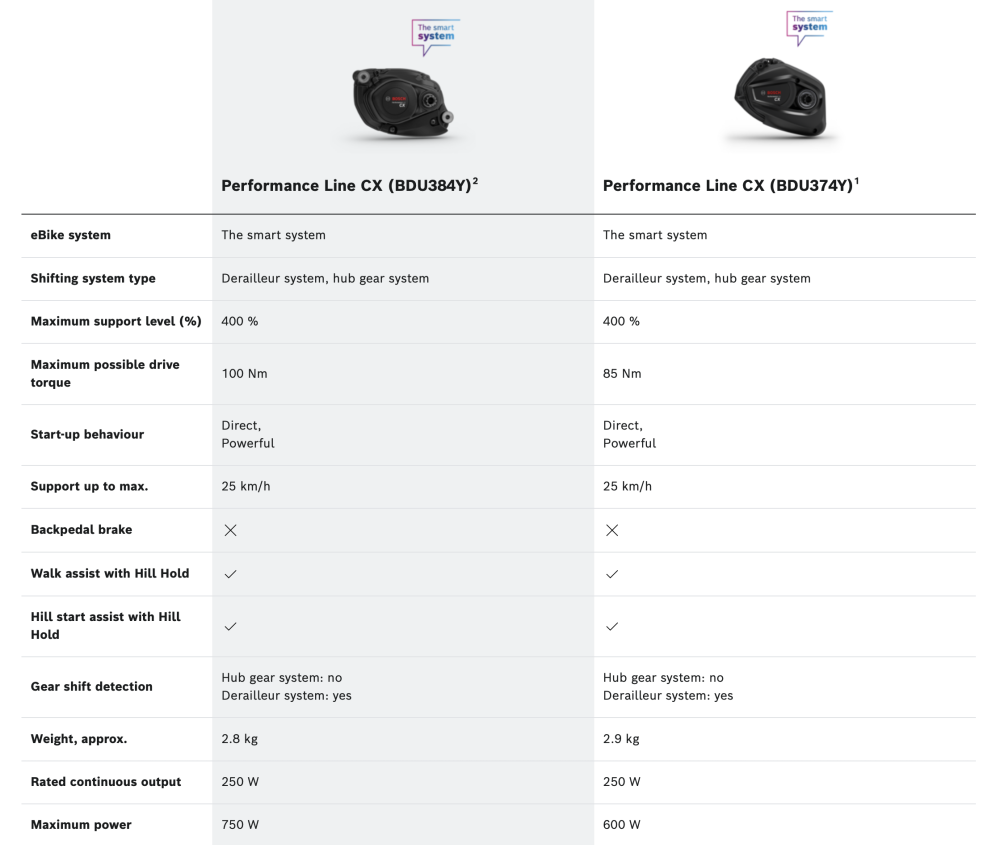Select the Gear shift detection row label
The height and width of the screenshot is (845, 1000).
click(91, 687)
